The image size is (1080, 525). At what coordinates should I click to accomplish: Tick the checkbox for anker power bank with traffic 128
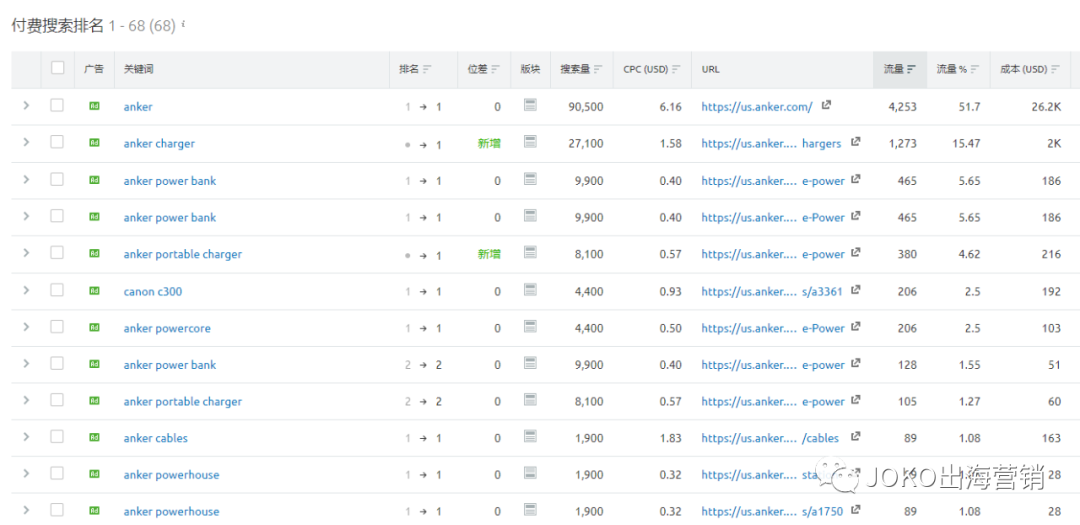pos(57,363)
